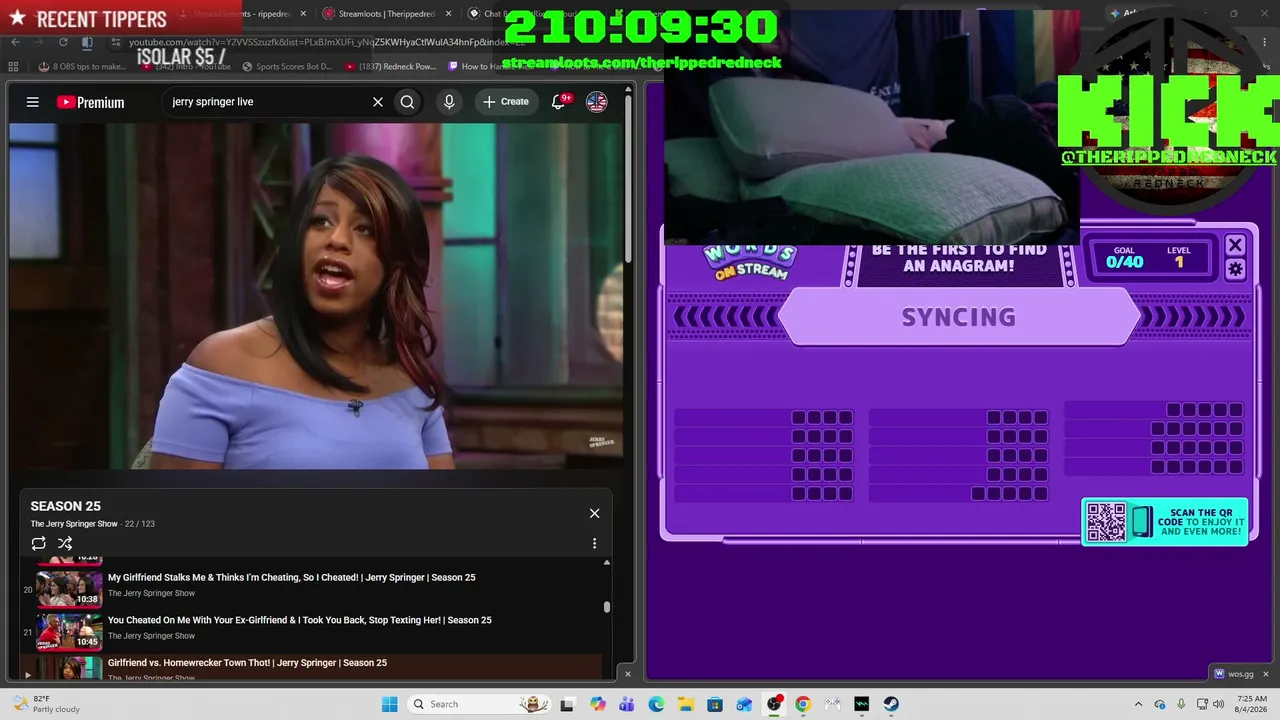Click the taskbar Search box
This screenshot has width=1280, height=720.
pyautogui.click(x=480, y=704)
